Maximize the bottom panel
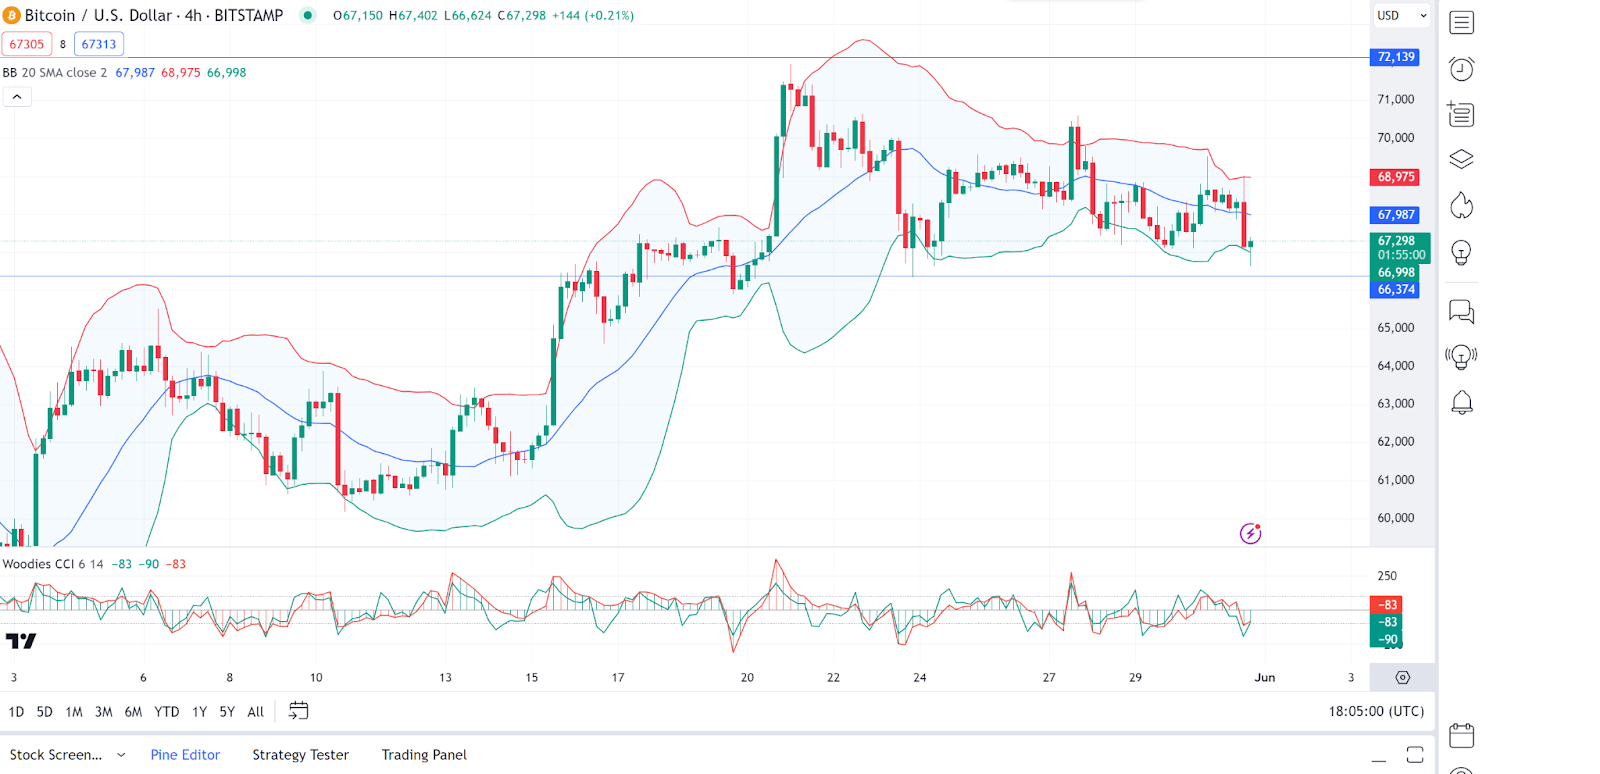1600x774 pixels. (1415, 755)
